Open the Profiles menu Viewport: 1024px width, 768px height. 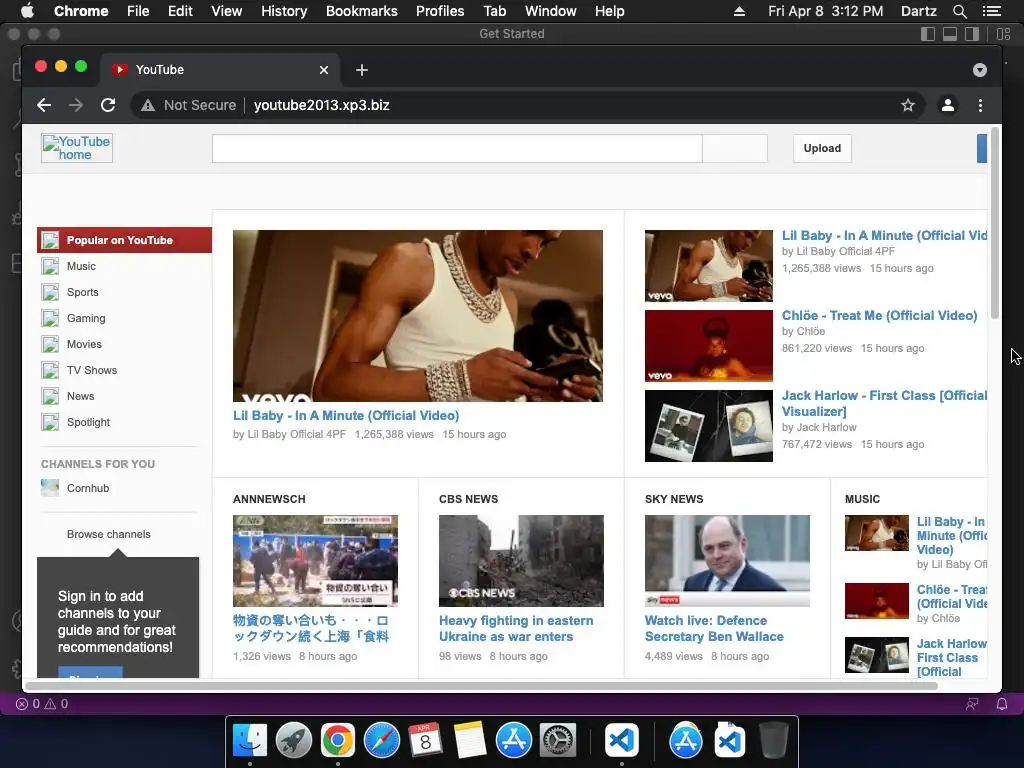point(440,11)
